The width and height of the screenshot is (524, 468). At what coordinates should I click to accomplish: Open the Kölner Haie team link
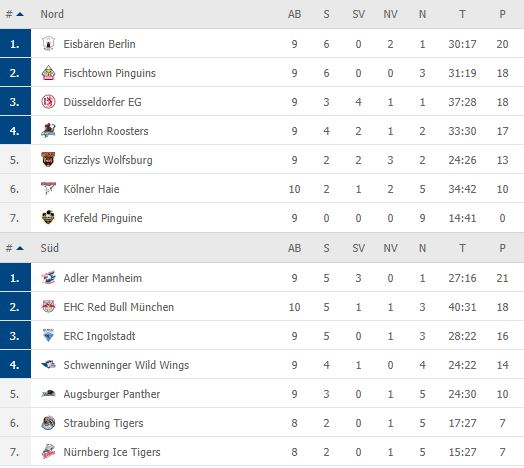pos(91,189)
